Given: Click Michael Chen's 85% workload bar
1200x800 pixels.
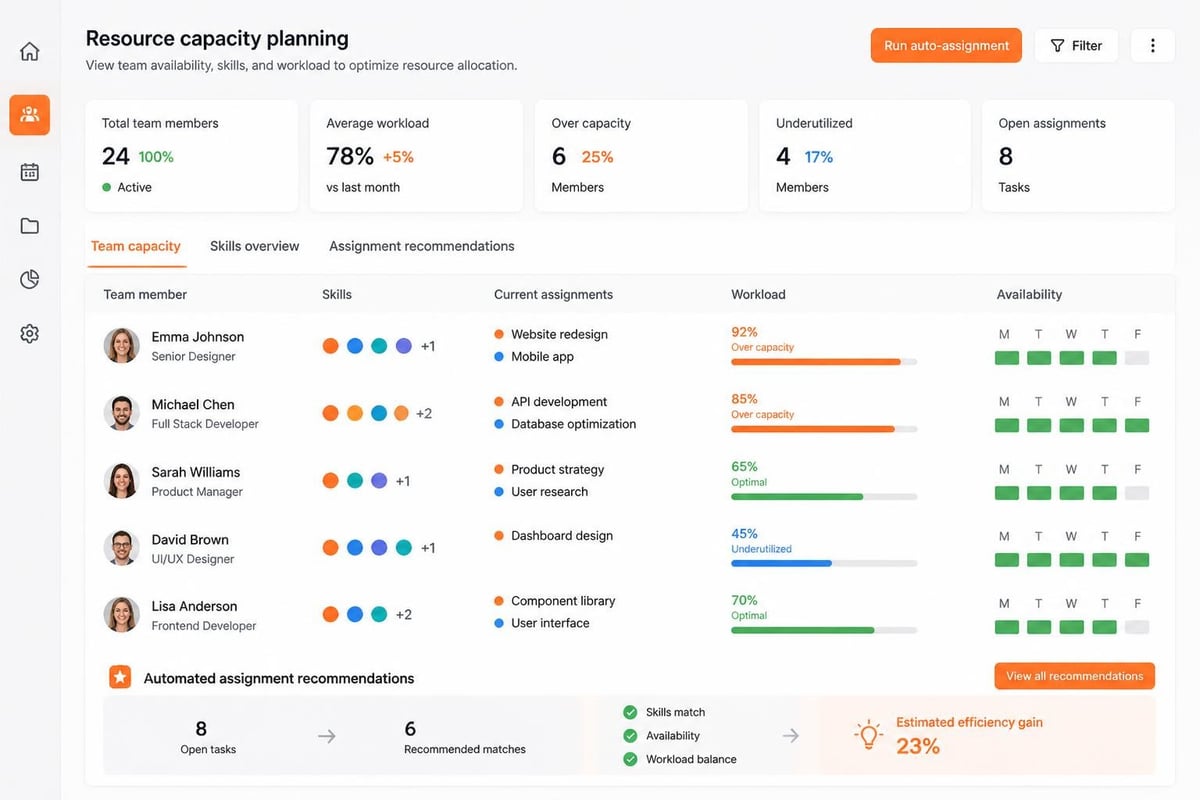Looking at the screenshot, I should (824, 429).
